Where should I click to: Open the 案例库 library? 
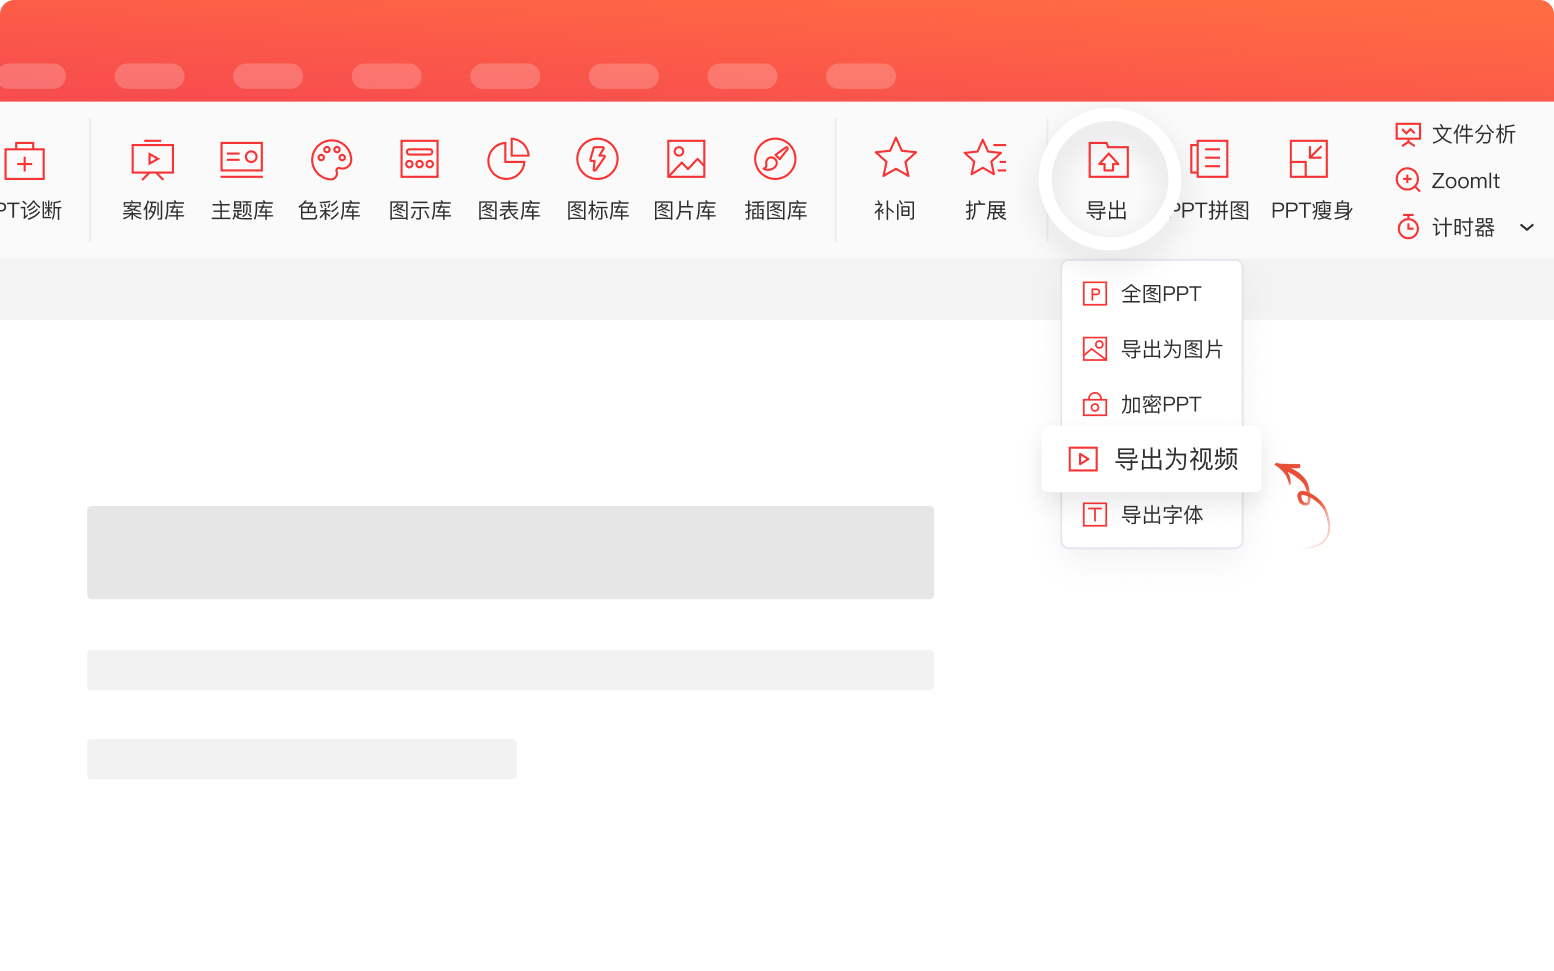point(153,180)
